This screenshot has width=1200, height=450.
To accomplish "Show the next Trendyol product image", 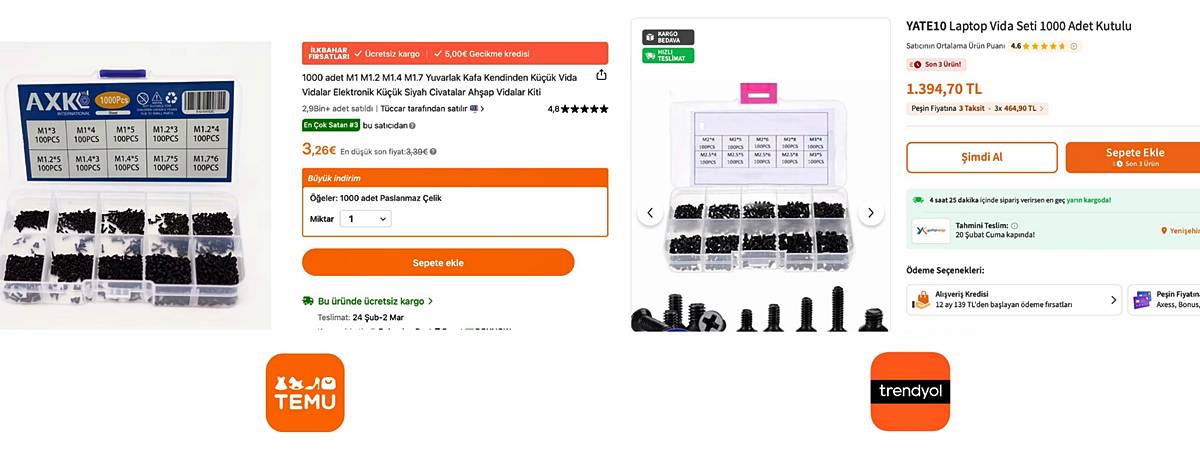I will (x=871, y=213).
